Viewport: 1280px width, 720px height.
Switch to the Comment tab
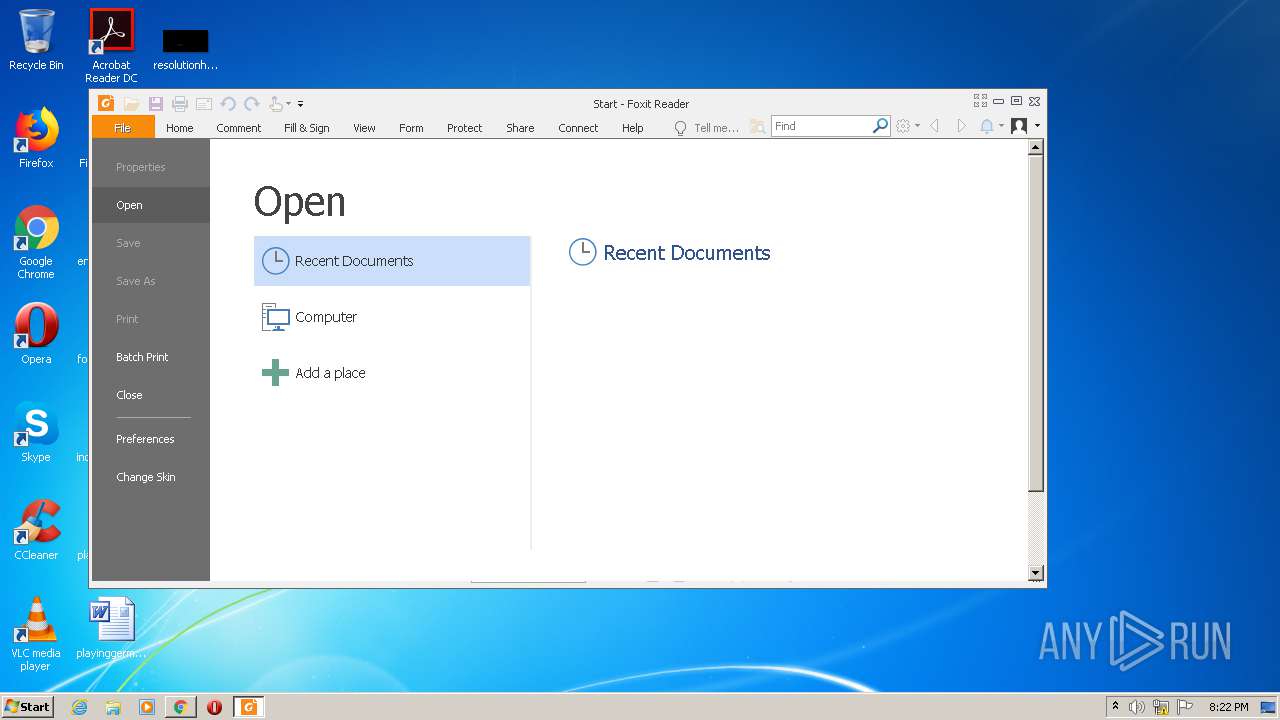click(239, 128)
